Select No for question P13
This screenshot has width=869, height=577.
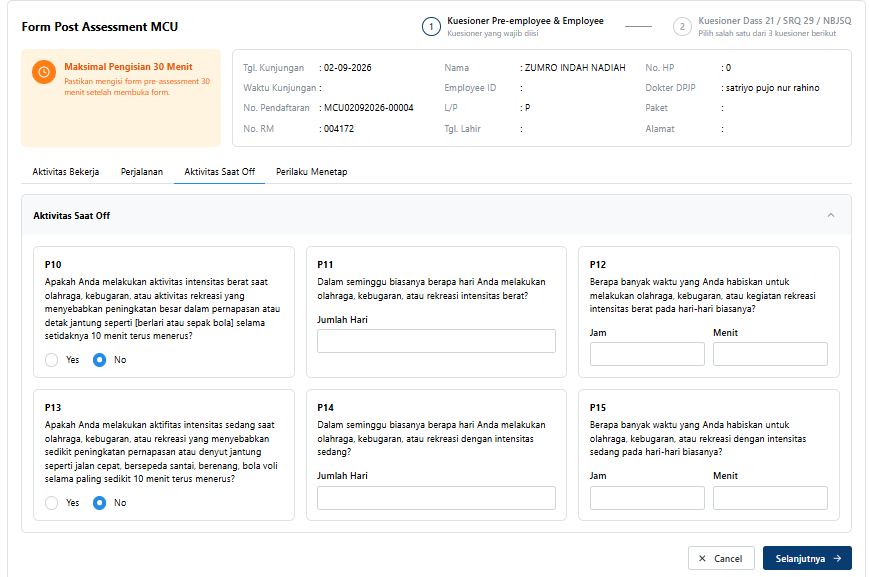click(99, 503)
